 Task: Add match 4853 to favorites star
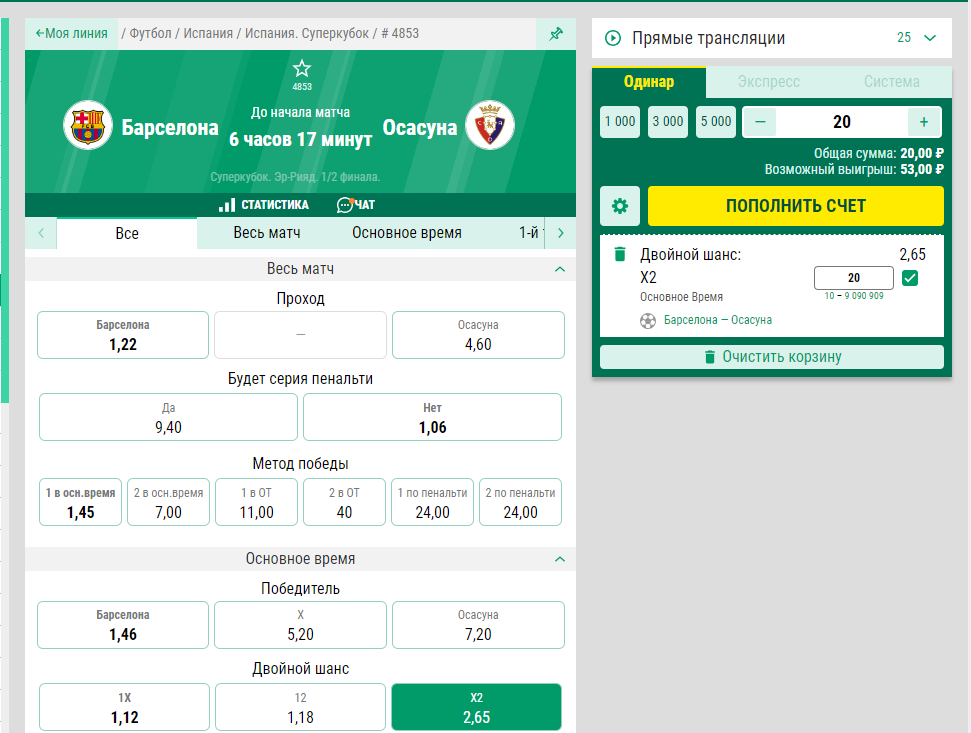(x=302, y=68)
